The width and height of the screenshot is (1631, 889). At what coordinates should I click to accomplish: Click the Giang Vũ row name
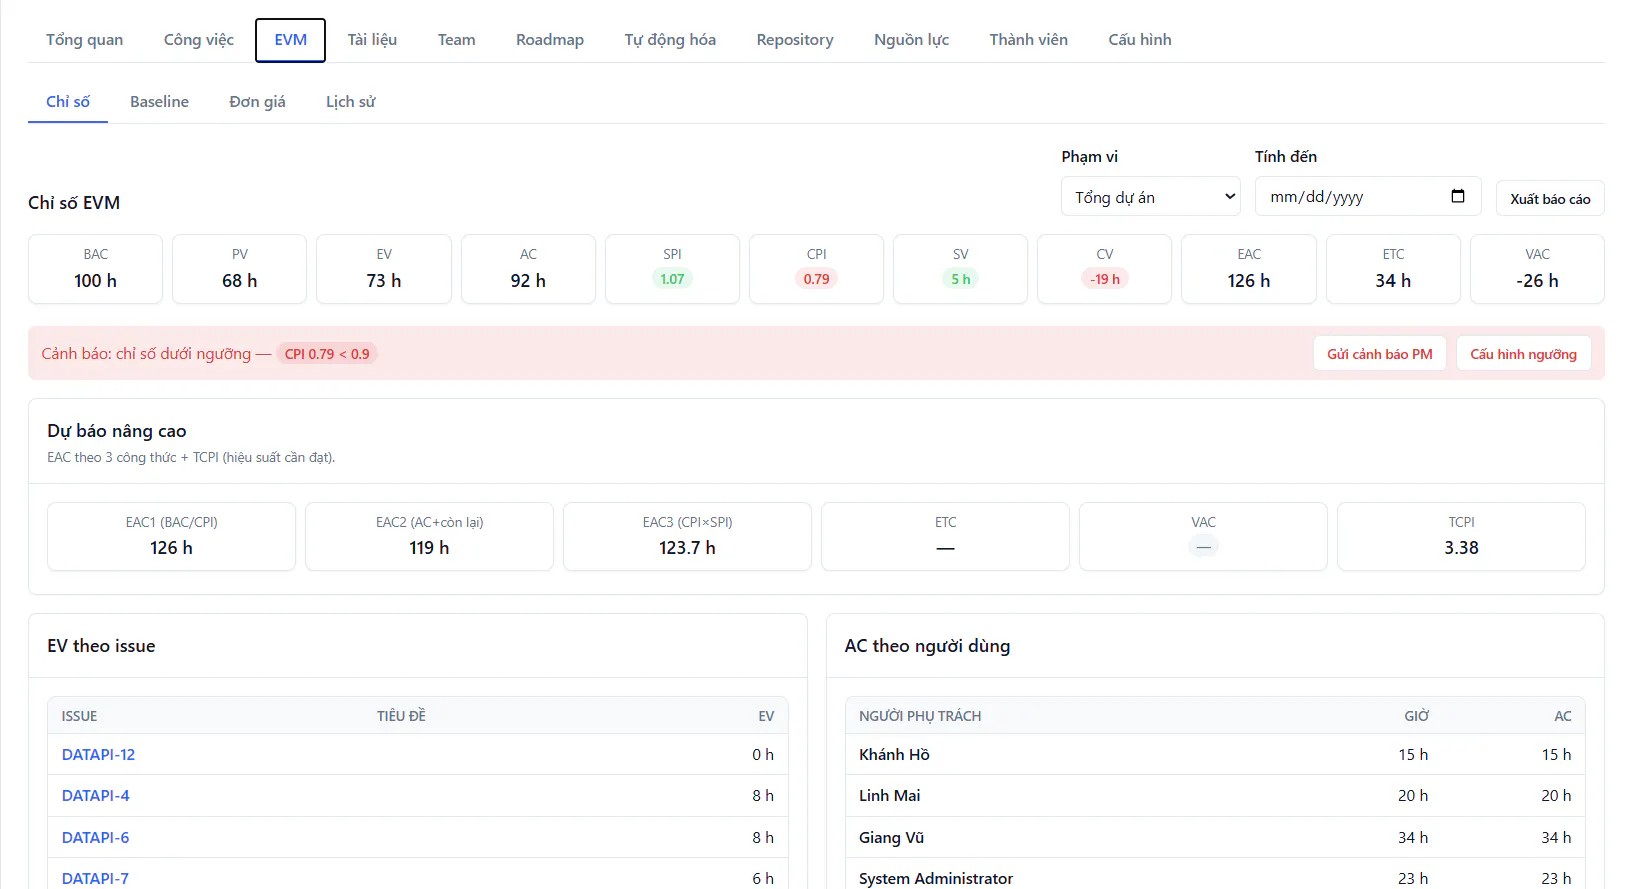coord(891,838)
